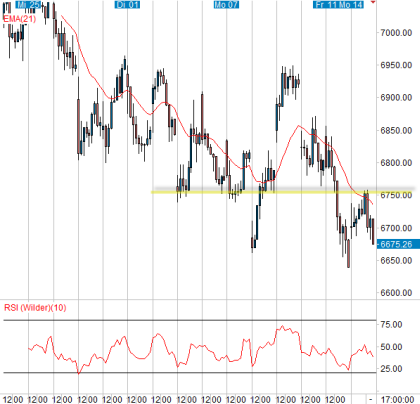Click the 6800.00 price axis label
The width and height of the screenshot is (420, 404).
[396, 163]
